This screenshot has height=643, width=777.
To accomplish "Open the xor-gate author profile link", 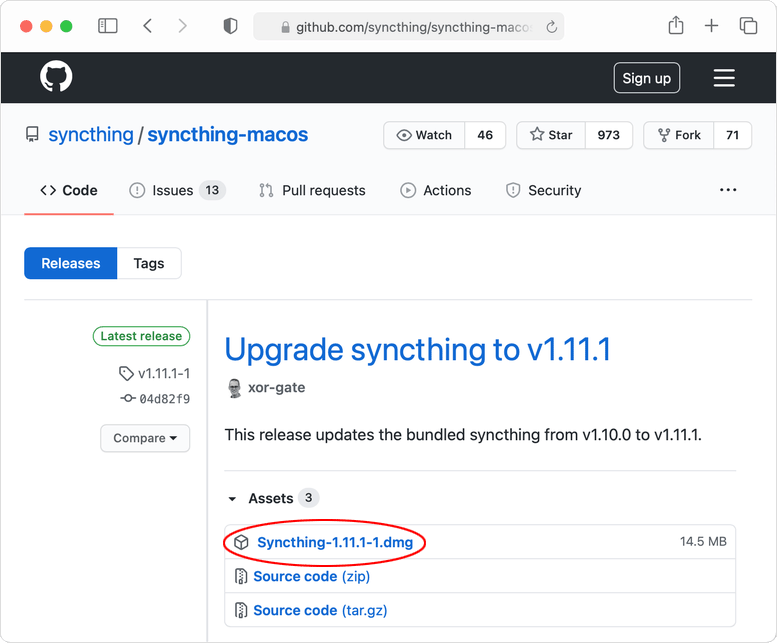I will pyautogui.click(x=277, y=387).
